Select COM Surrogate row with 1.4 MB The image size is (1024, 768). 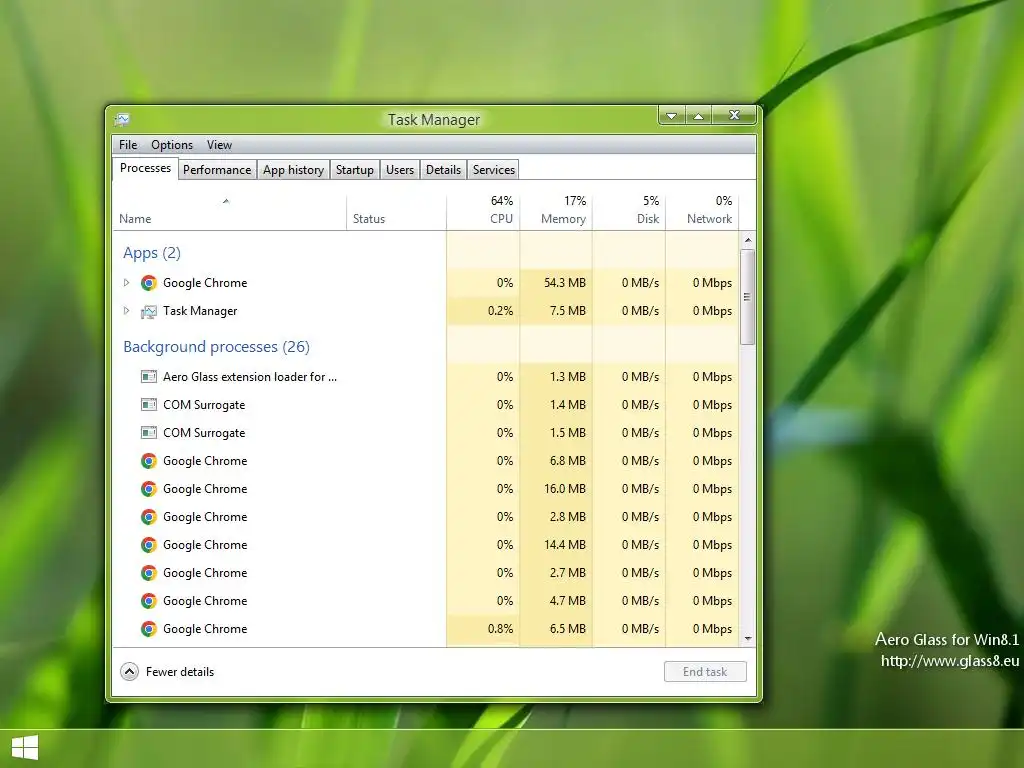coord(425,405)
